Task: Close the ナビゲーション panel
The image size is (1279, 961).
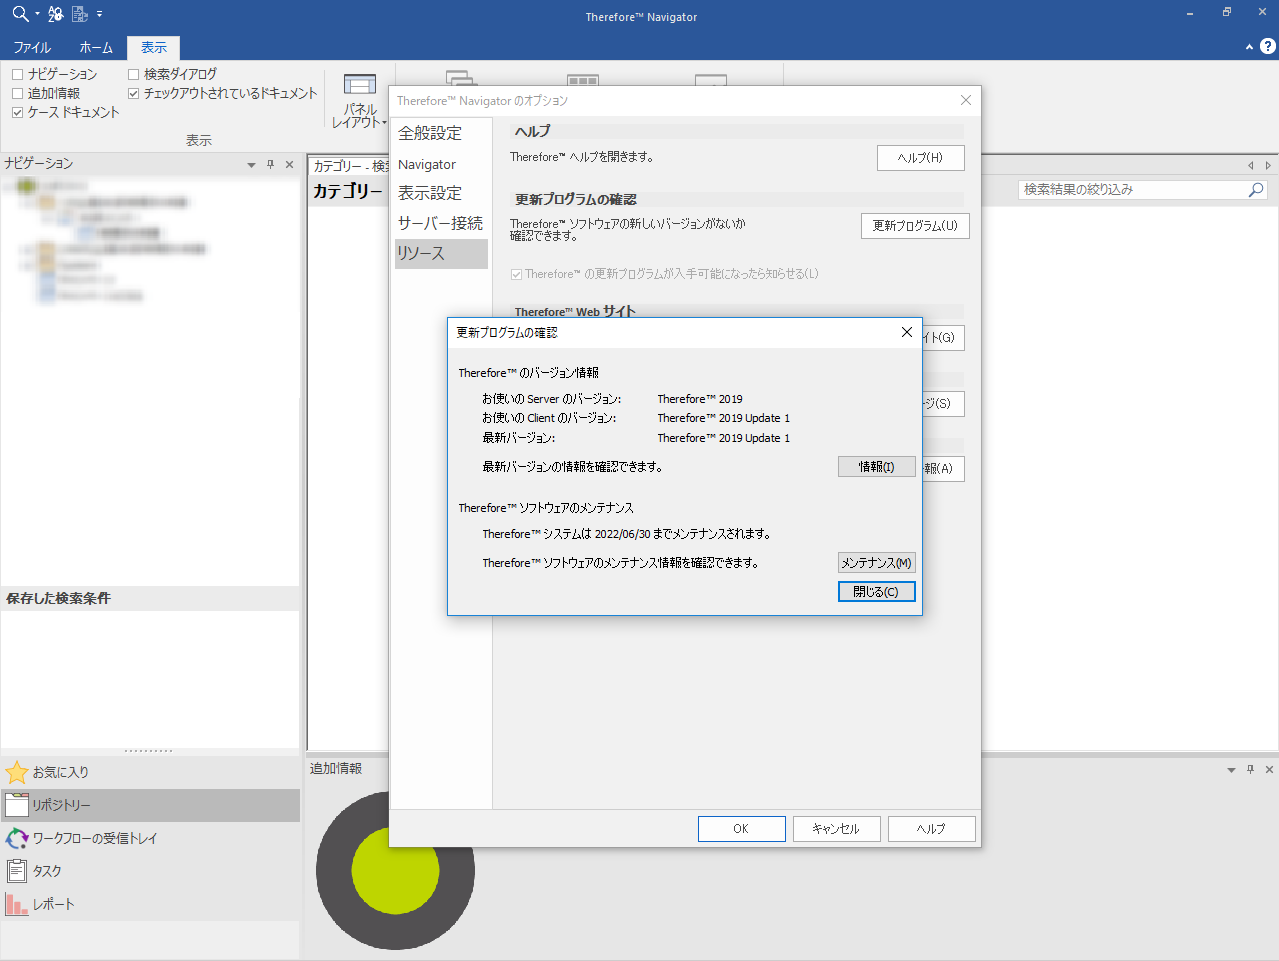Action: click(x=289, y=164)
